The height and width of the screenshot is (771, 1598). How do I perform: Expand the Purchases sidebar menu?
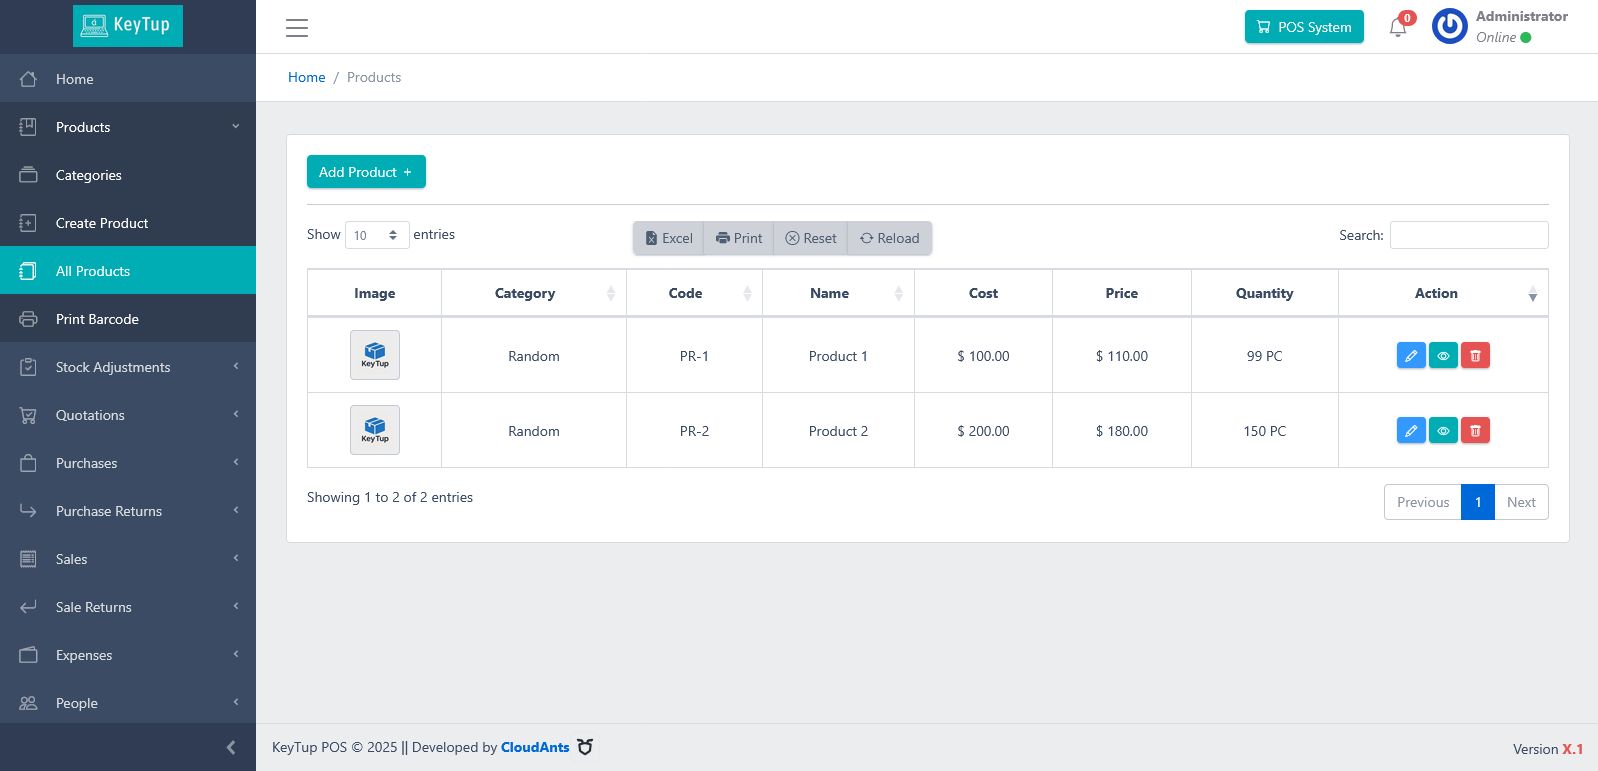coord(87,463)
